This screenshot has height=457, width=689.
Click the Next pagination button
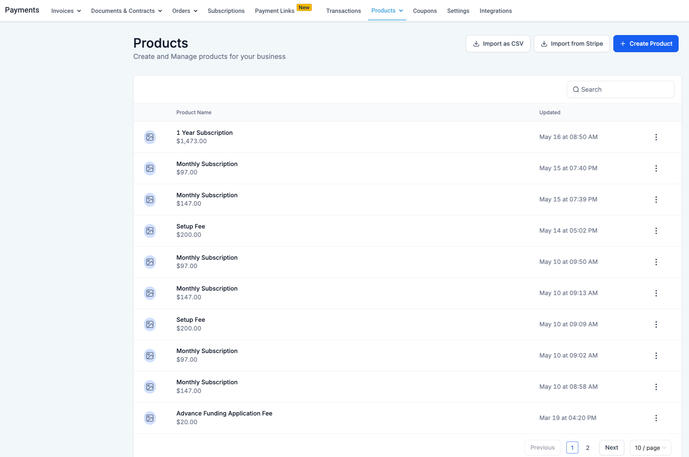click(x=611, y=448)
